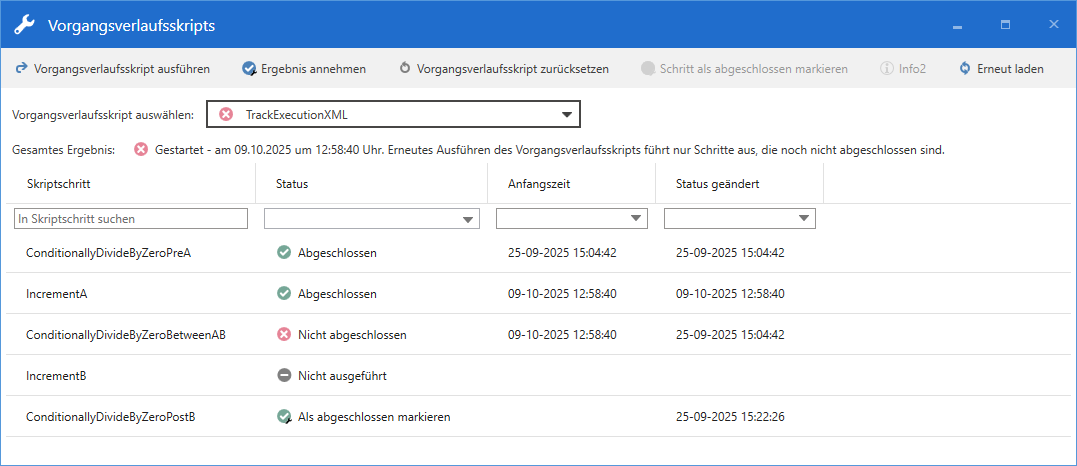
Task: Click gray not-executed icon for IncrementB
Action: pos(284,376)
